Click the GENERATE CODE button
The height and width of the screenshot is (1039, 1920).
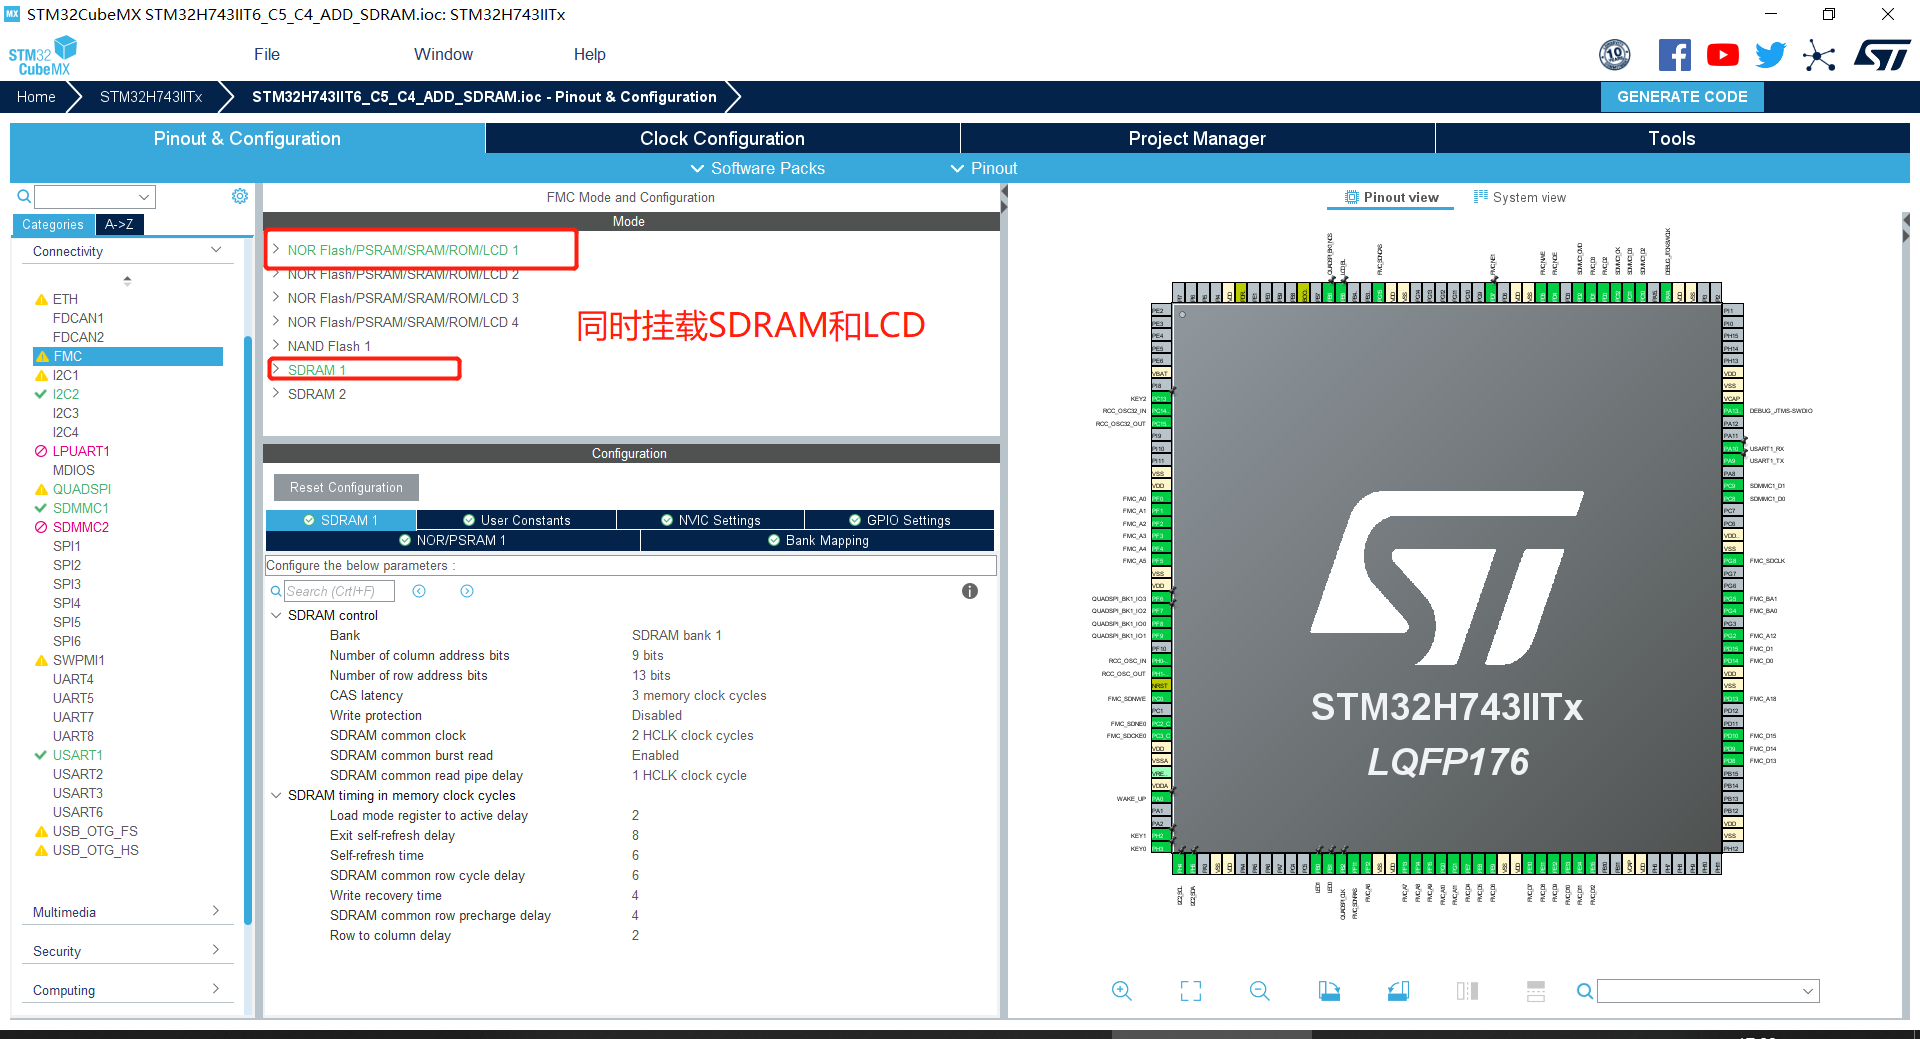pyautogui.click(x=1682, y=97)
